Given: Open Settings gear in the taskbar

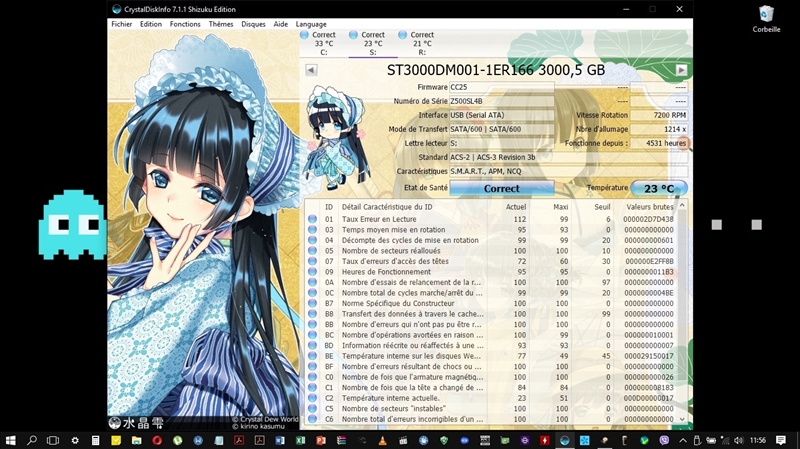Looking at the screenshot, I should 75,440.
